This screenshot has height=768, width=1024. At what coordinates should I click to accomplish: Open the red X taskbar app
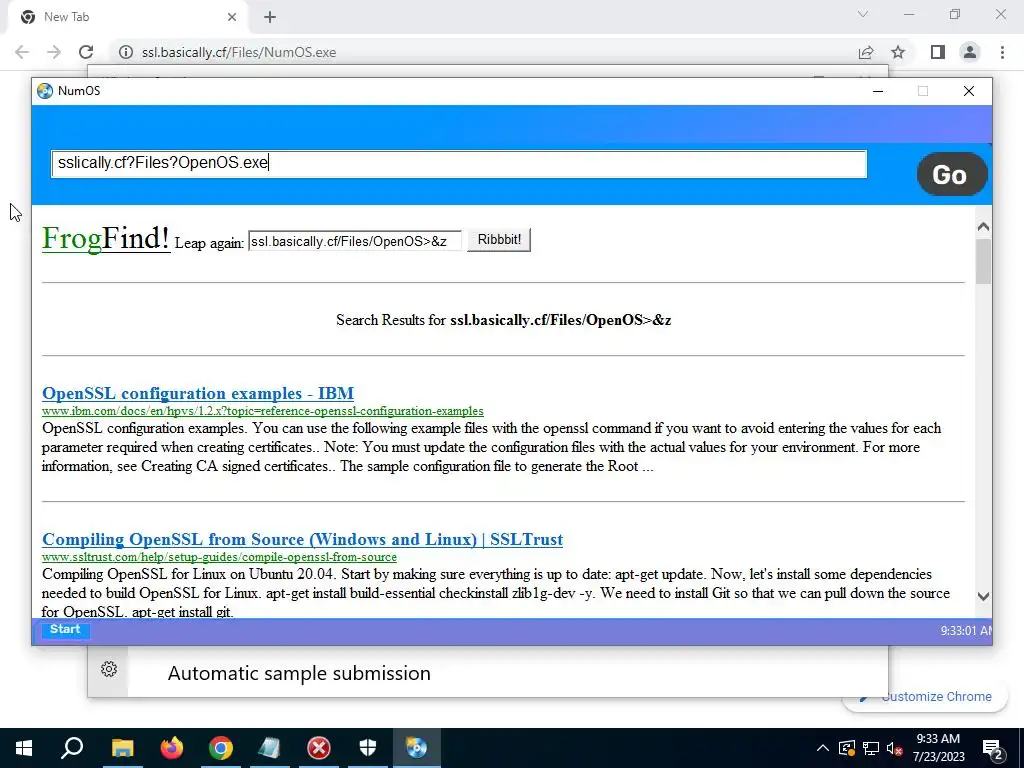(319, 748)
